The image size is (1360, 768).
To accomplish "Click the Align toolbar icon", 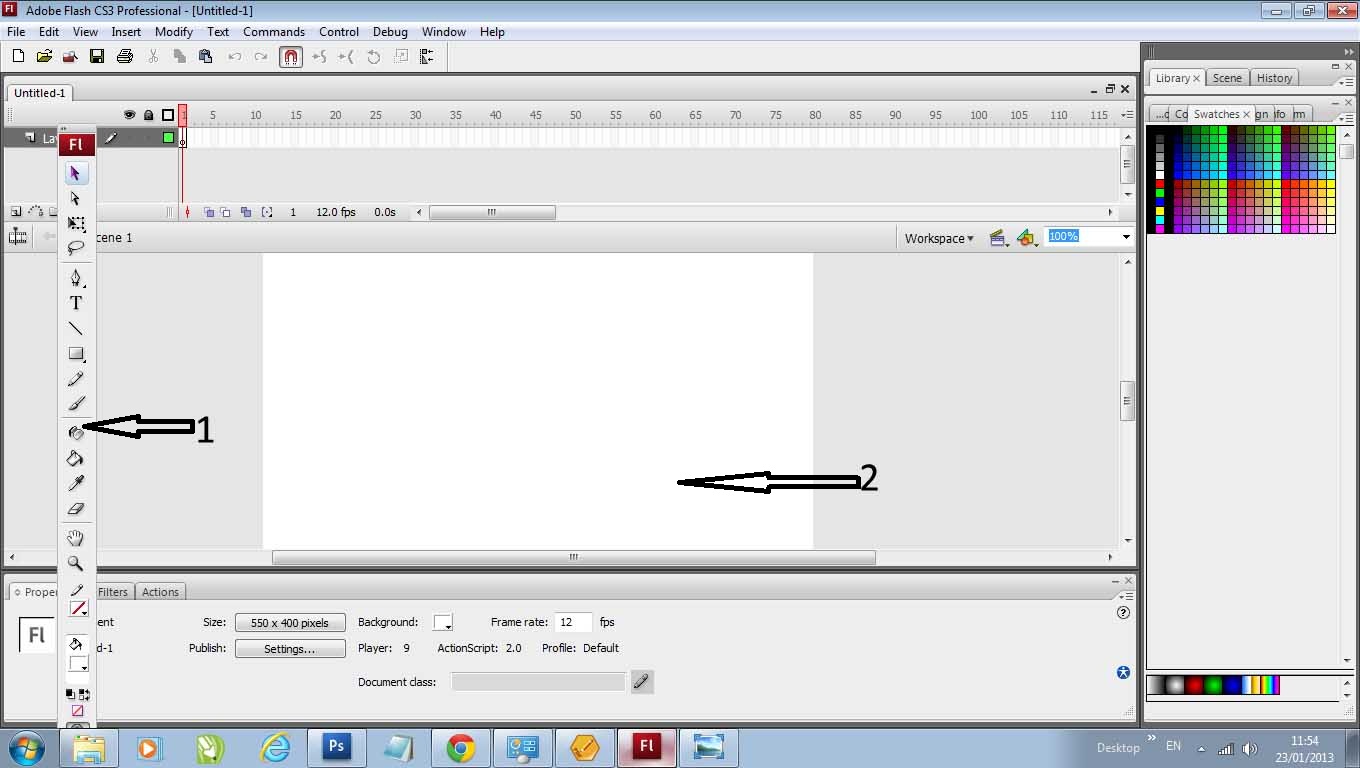I will [427, 57].
